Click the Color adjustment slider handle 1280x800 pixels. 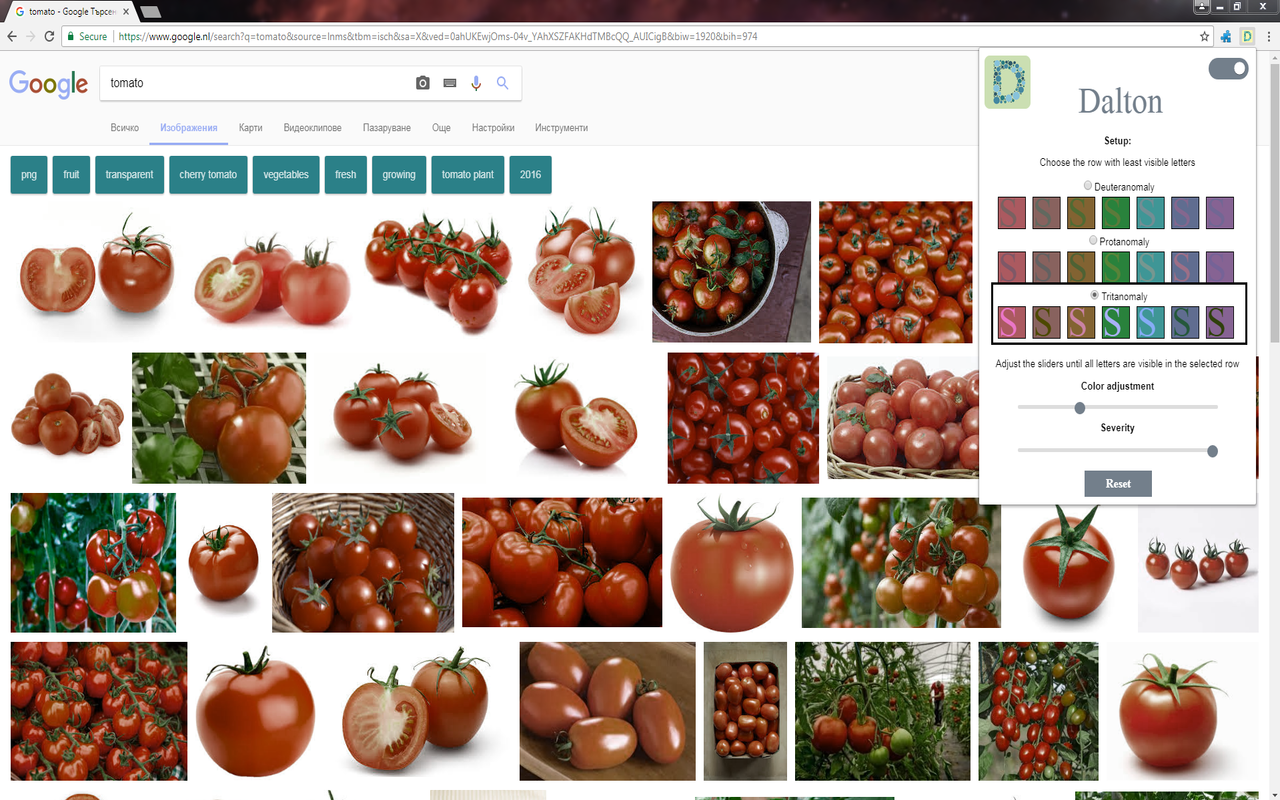click(1079, 407)
